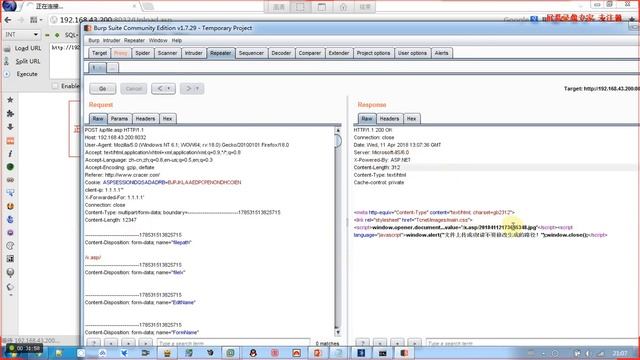Click the Go button in Repeater

click(102, 89)
